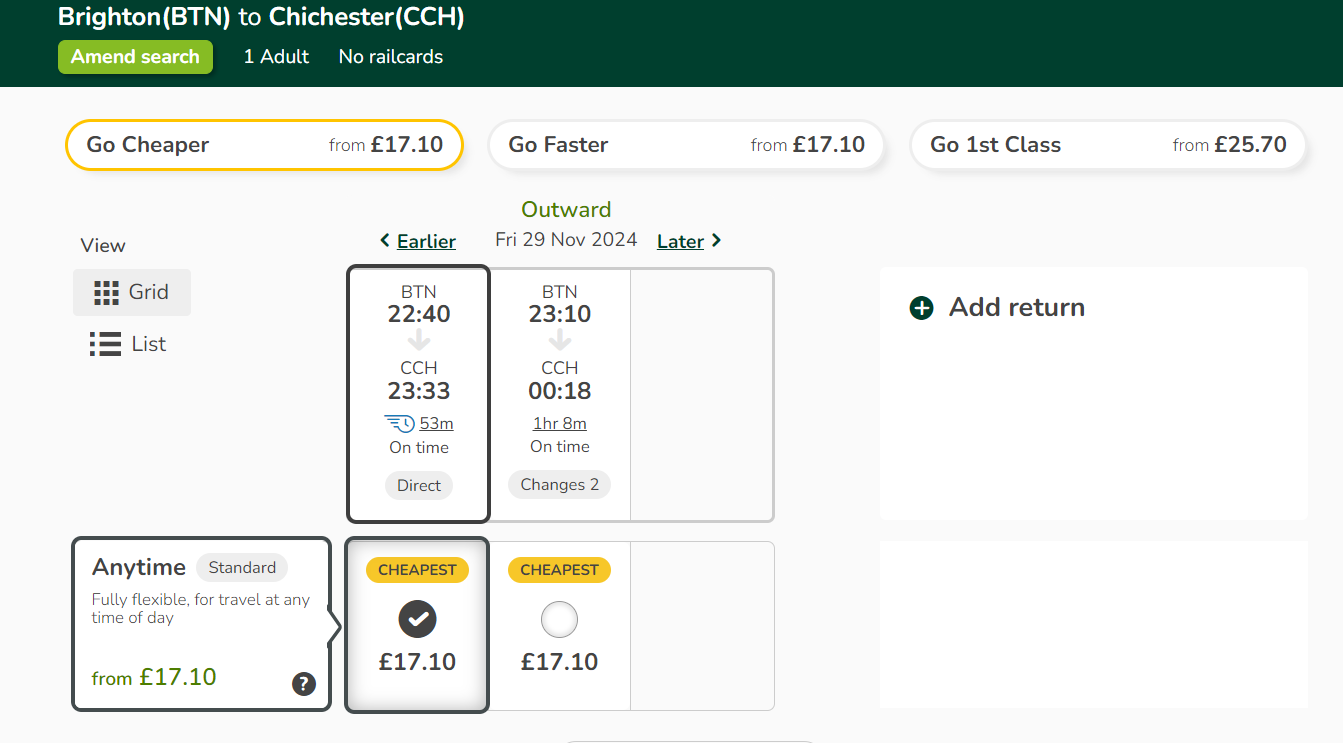The height and width of the screenshot is (743, 1343).
Task: Click the left chevron beside Earlier
Action: (x=385, y=241)
